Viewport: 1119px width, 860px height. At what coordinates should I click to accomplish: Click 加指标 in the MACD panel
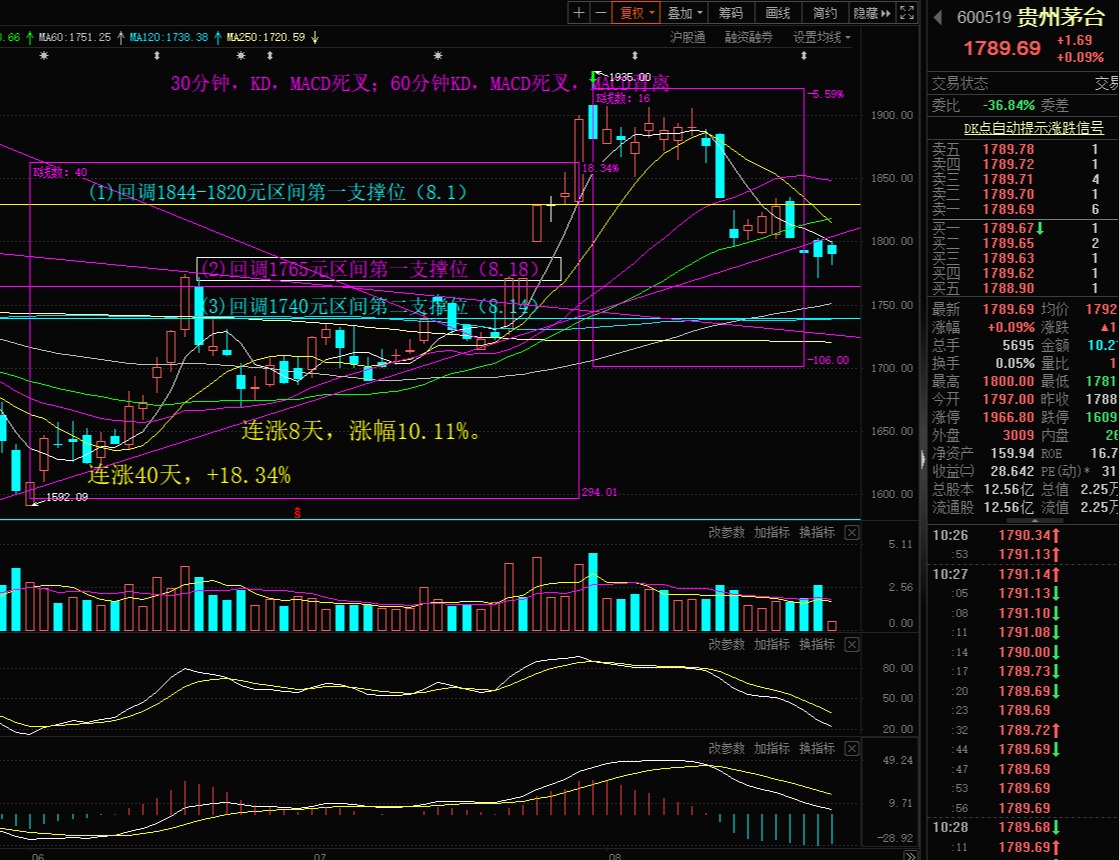(771, 749)
